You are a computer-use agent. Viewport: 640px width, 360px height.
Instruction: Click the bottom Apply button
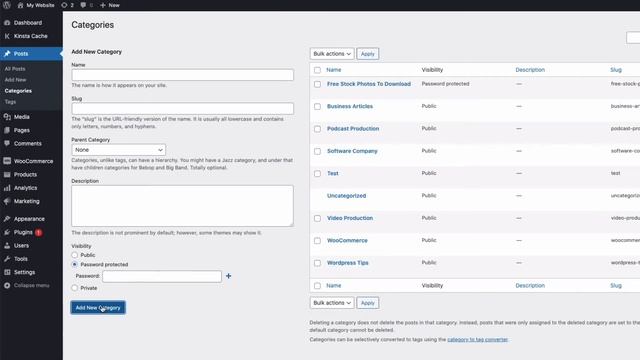368,303
